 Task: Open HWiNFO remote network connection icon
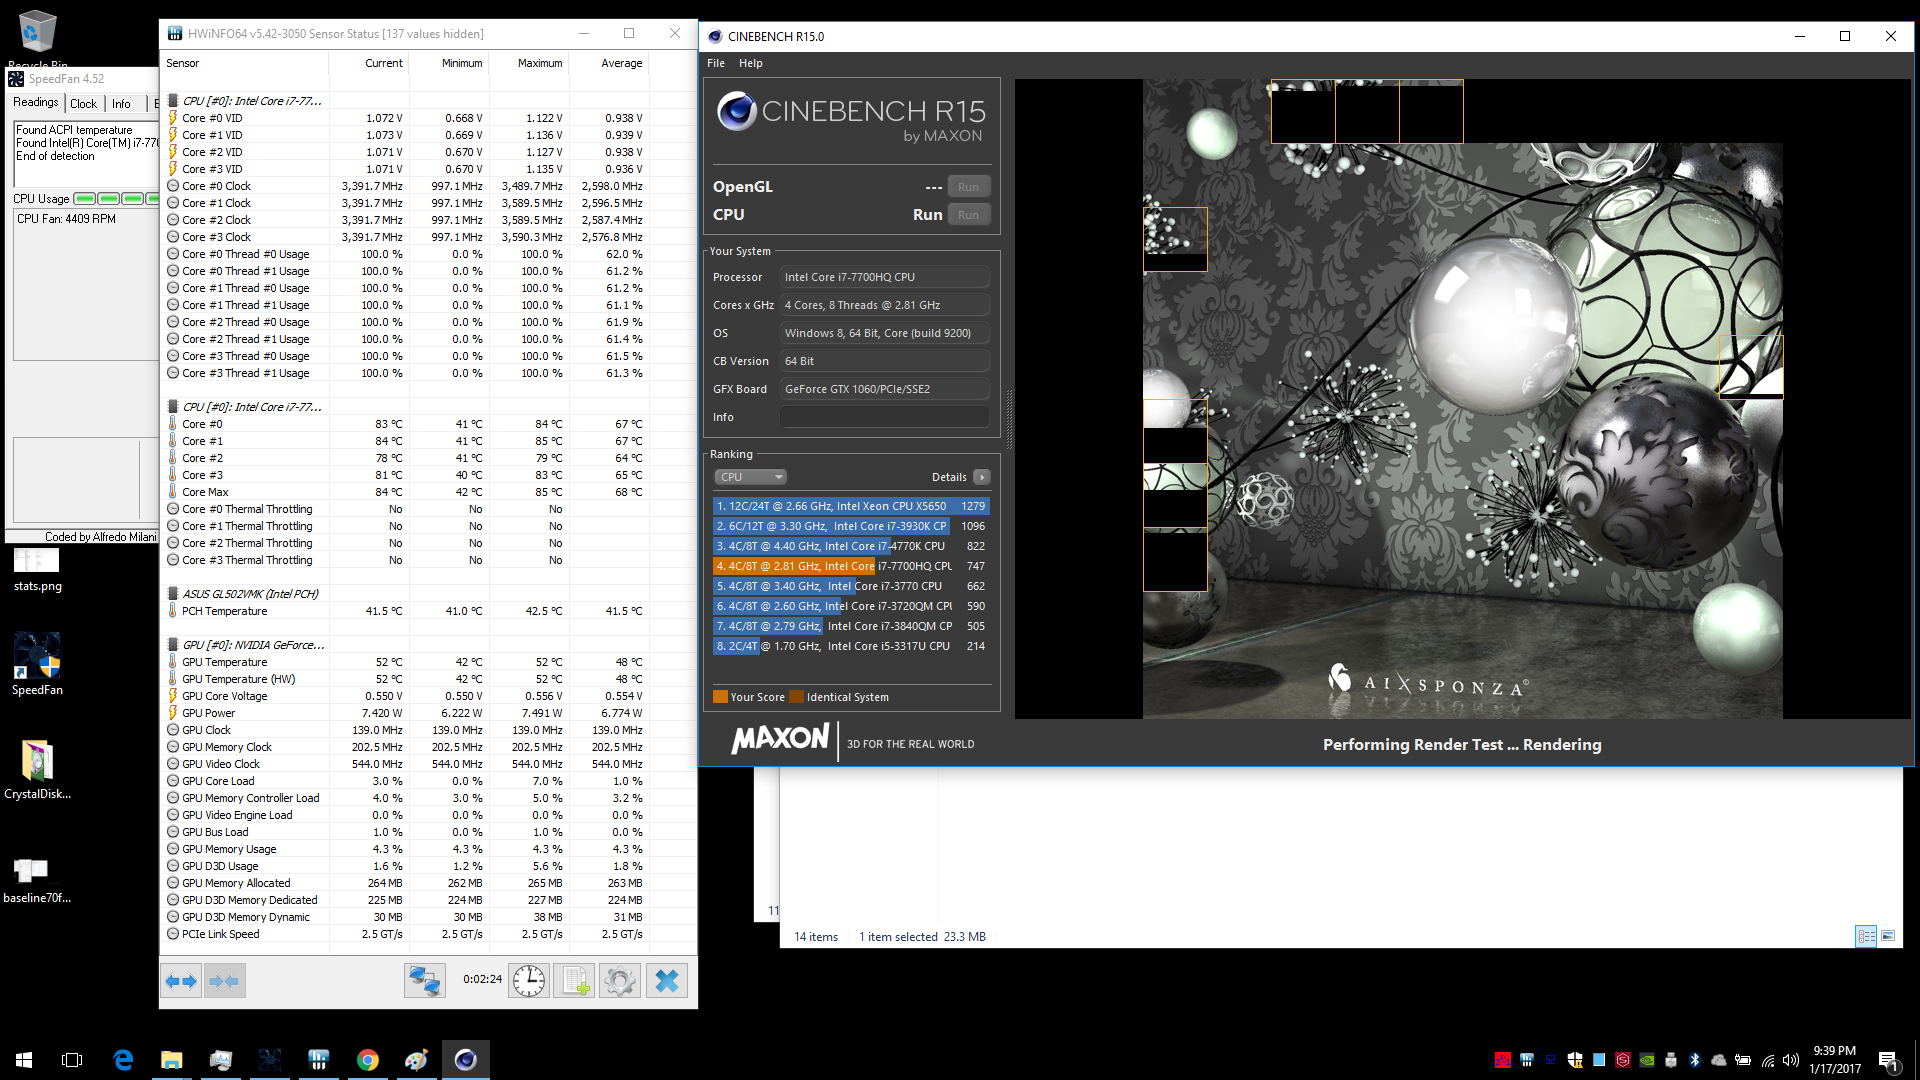424,981
